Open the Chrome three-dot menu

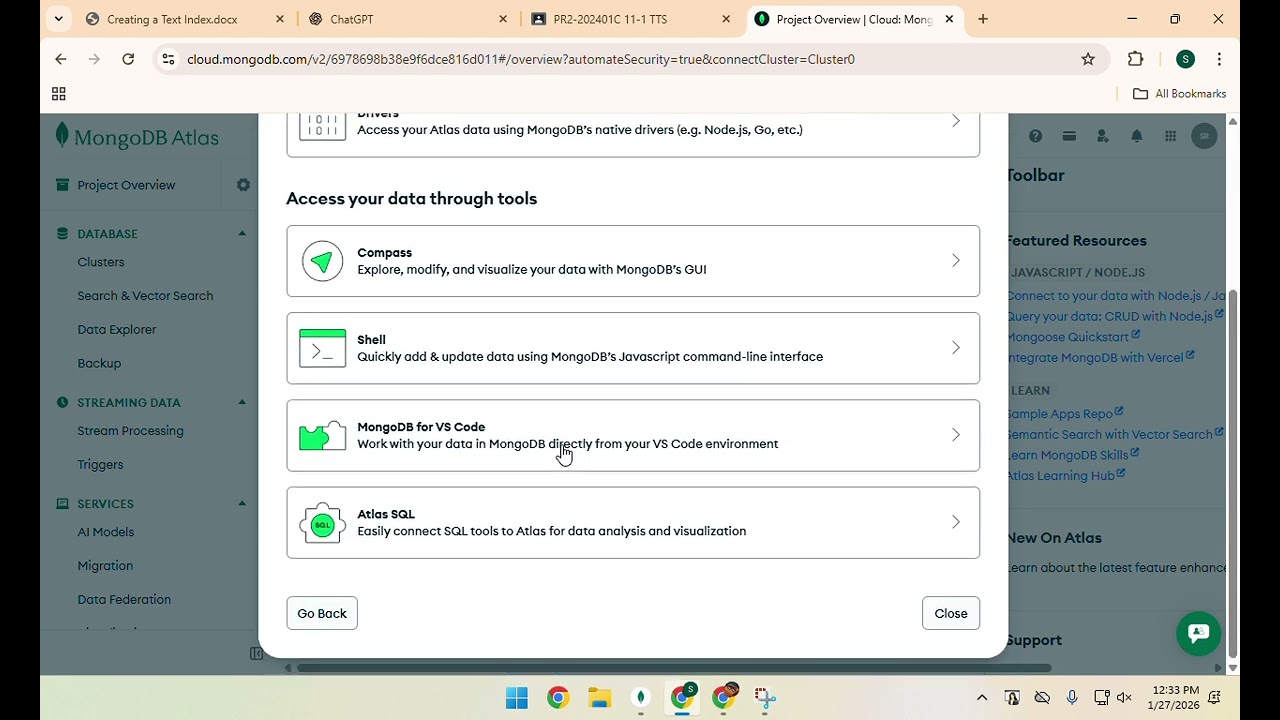1219,59
